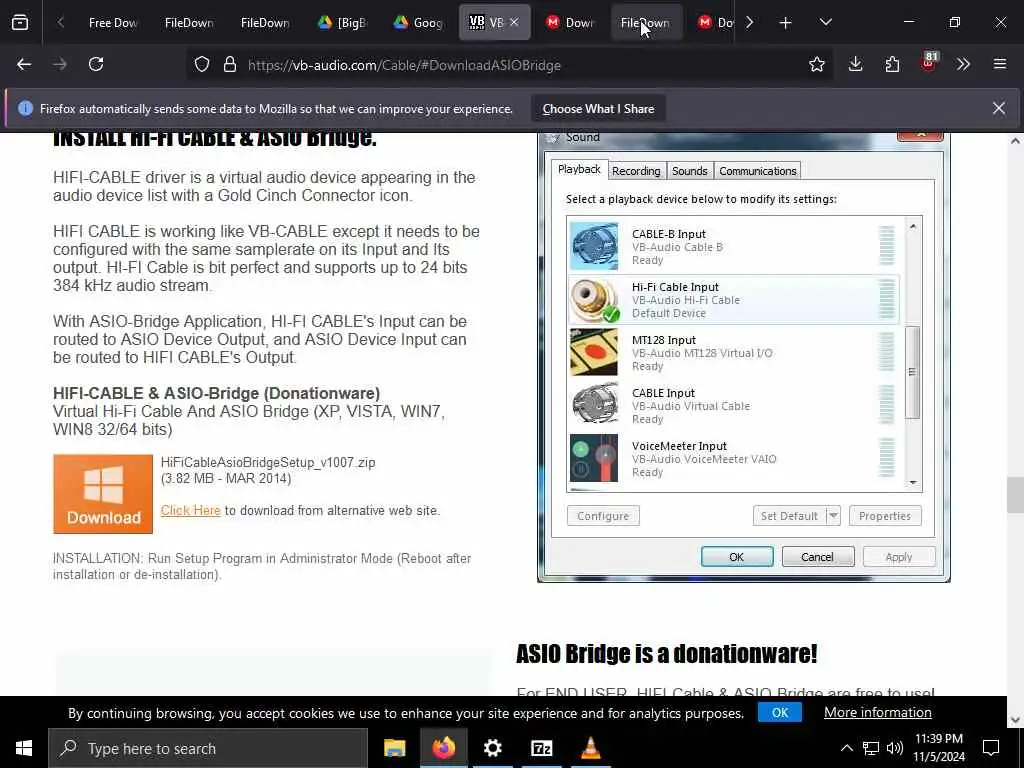The width and height of the screenshot is (1024, 768).
Task: Click Apply in the Sound dialog image
Action: [x=899, y=557]
